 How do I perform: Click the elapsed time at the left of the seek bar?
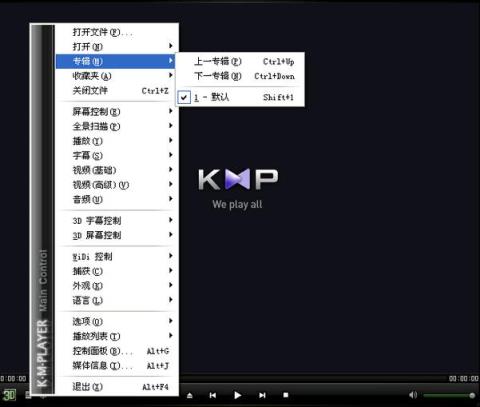(x=13, y=378)
